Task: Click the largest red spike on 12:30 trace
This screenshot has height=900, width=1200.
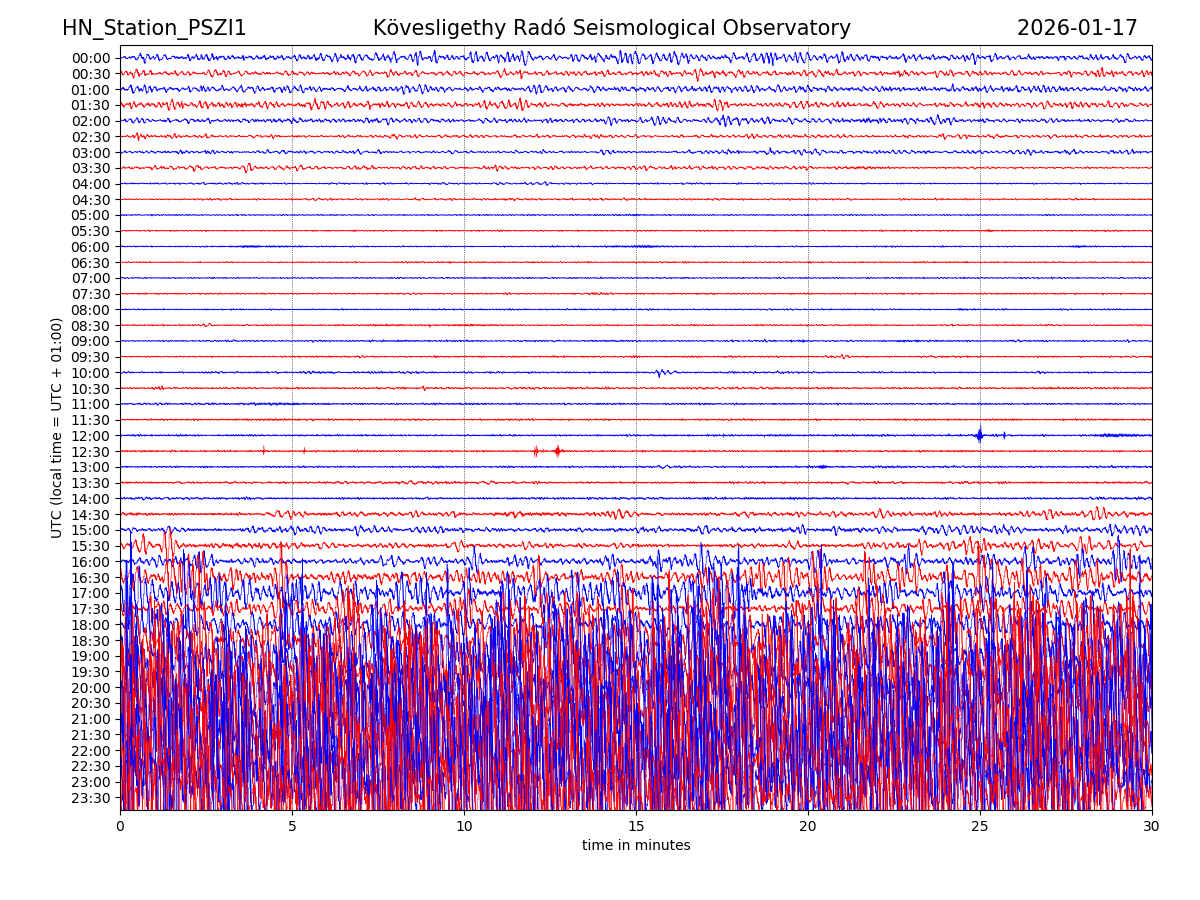Action: tap(557, 451)
